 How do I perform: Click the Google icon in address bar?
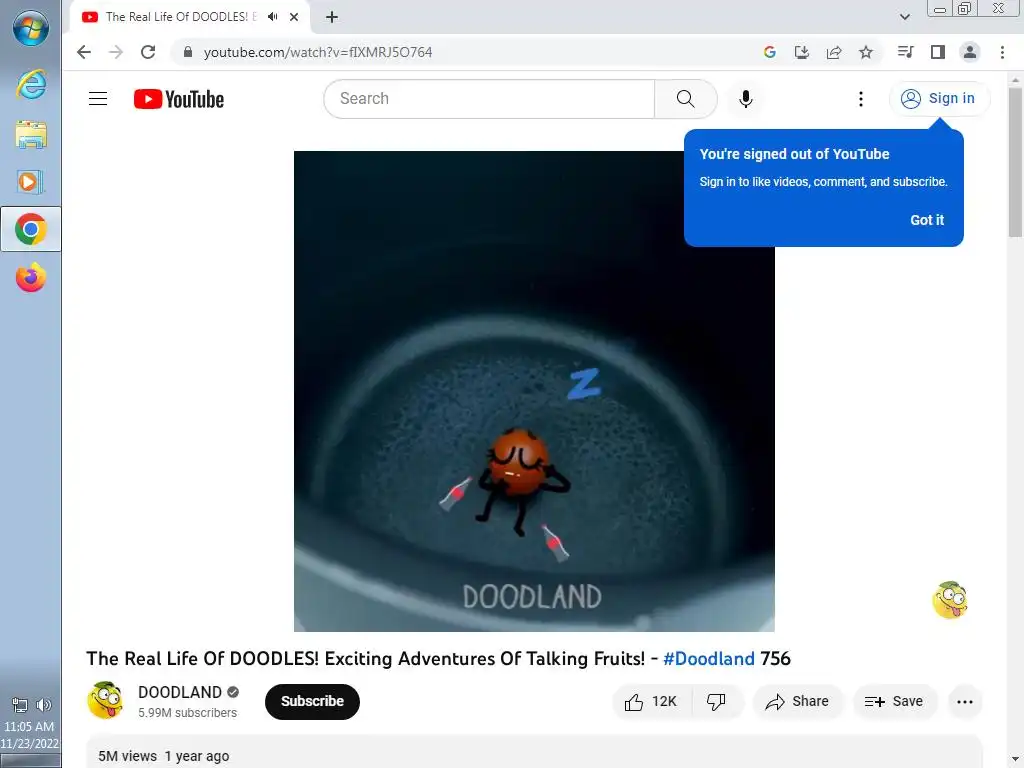[769, 52]
